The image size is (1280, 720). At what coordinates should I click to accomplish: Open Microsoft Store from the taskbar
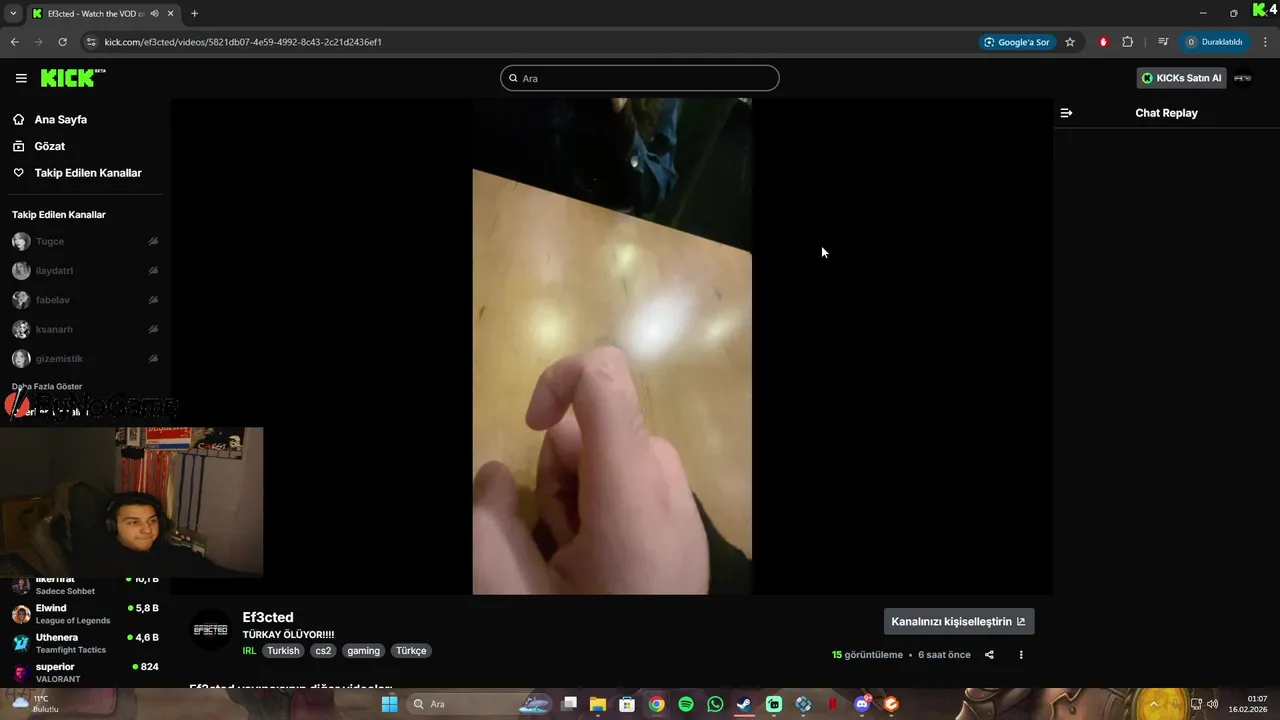(x=627, y=704)
